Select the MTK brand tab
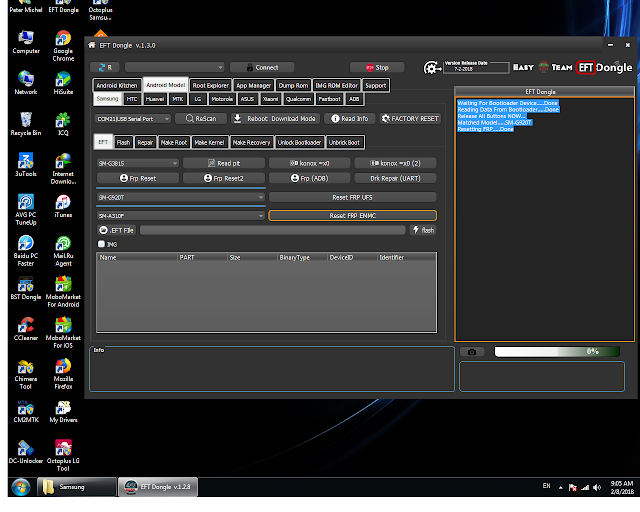 coord(178,99)
